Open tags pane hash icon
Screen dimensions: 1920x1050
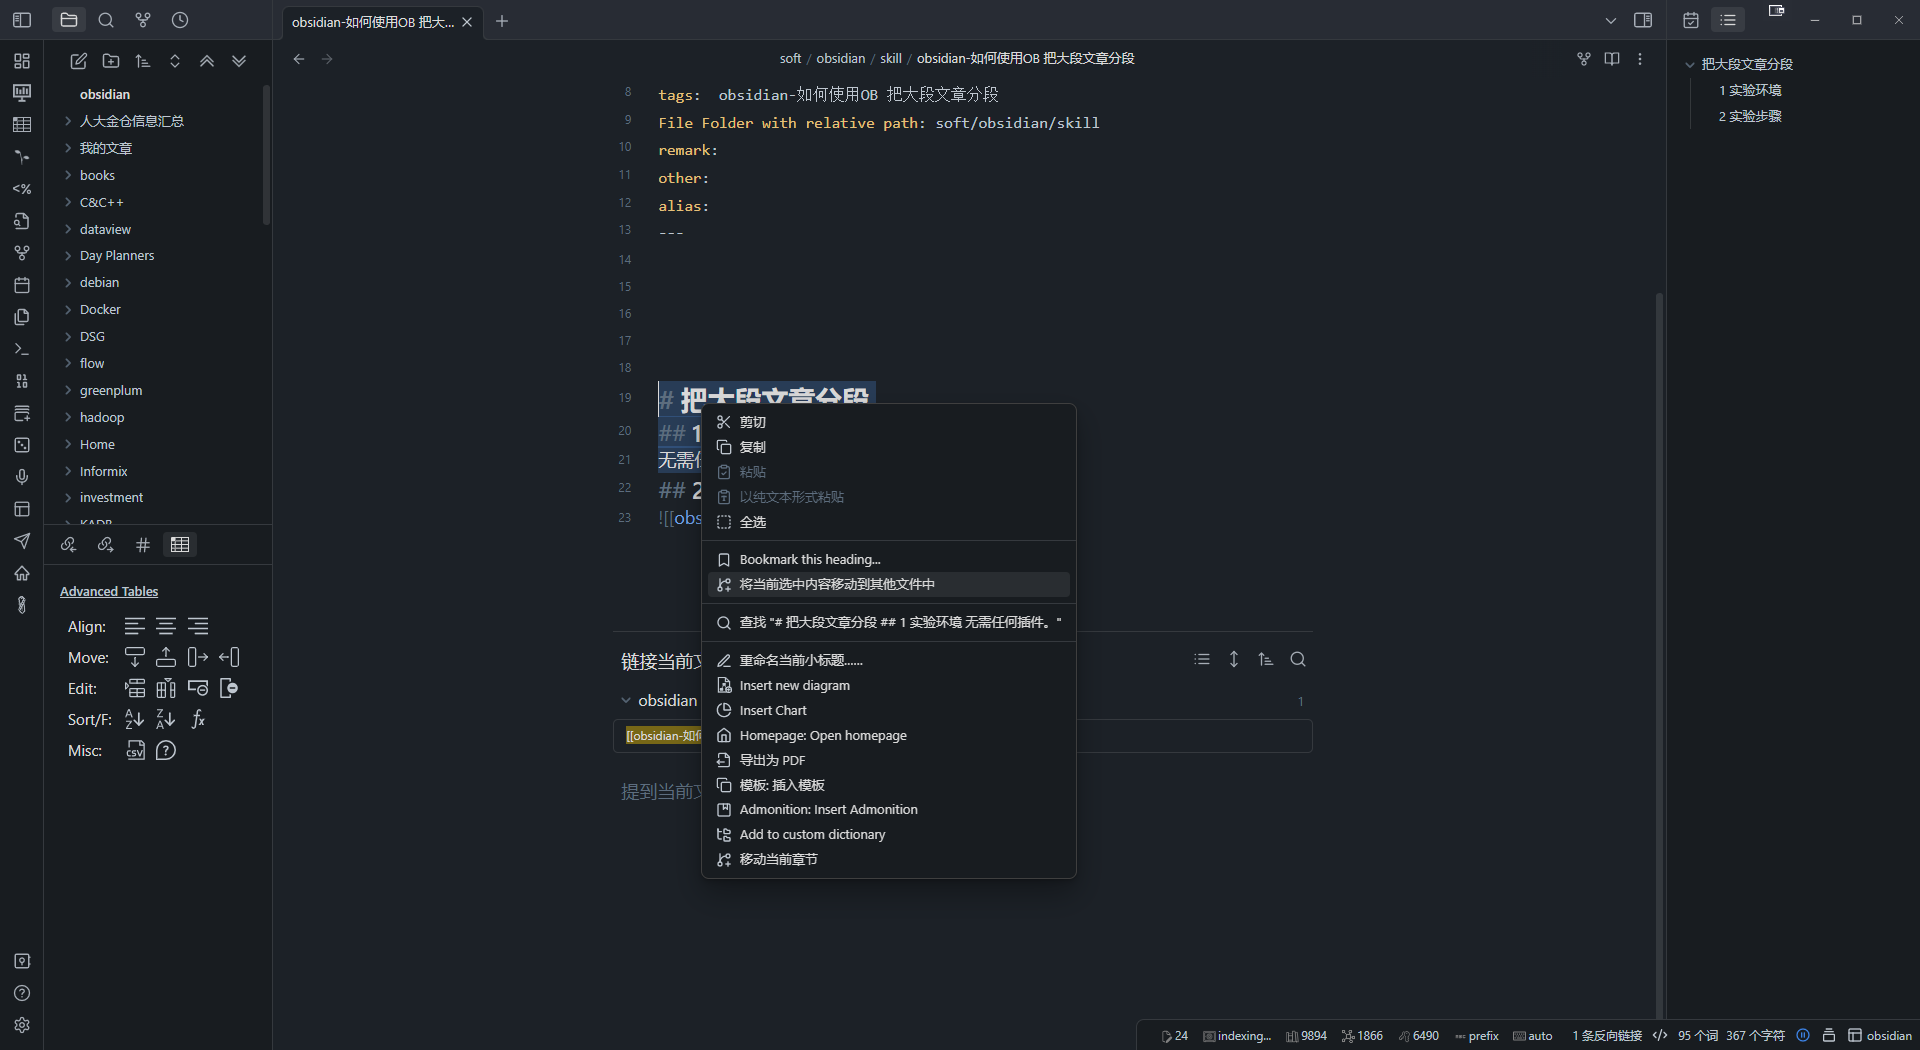tap(143, 545)
